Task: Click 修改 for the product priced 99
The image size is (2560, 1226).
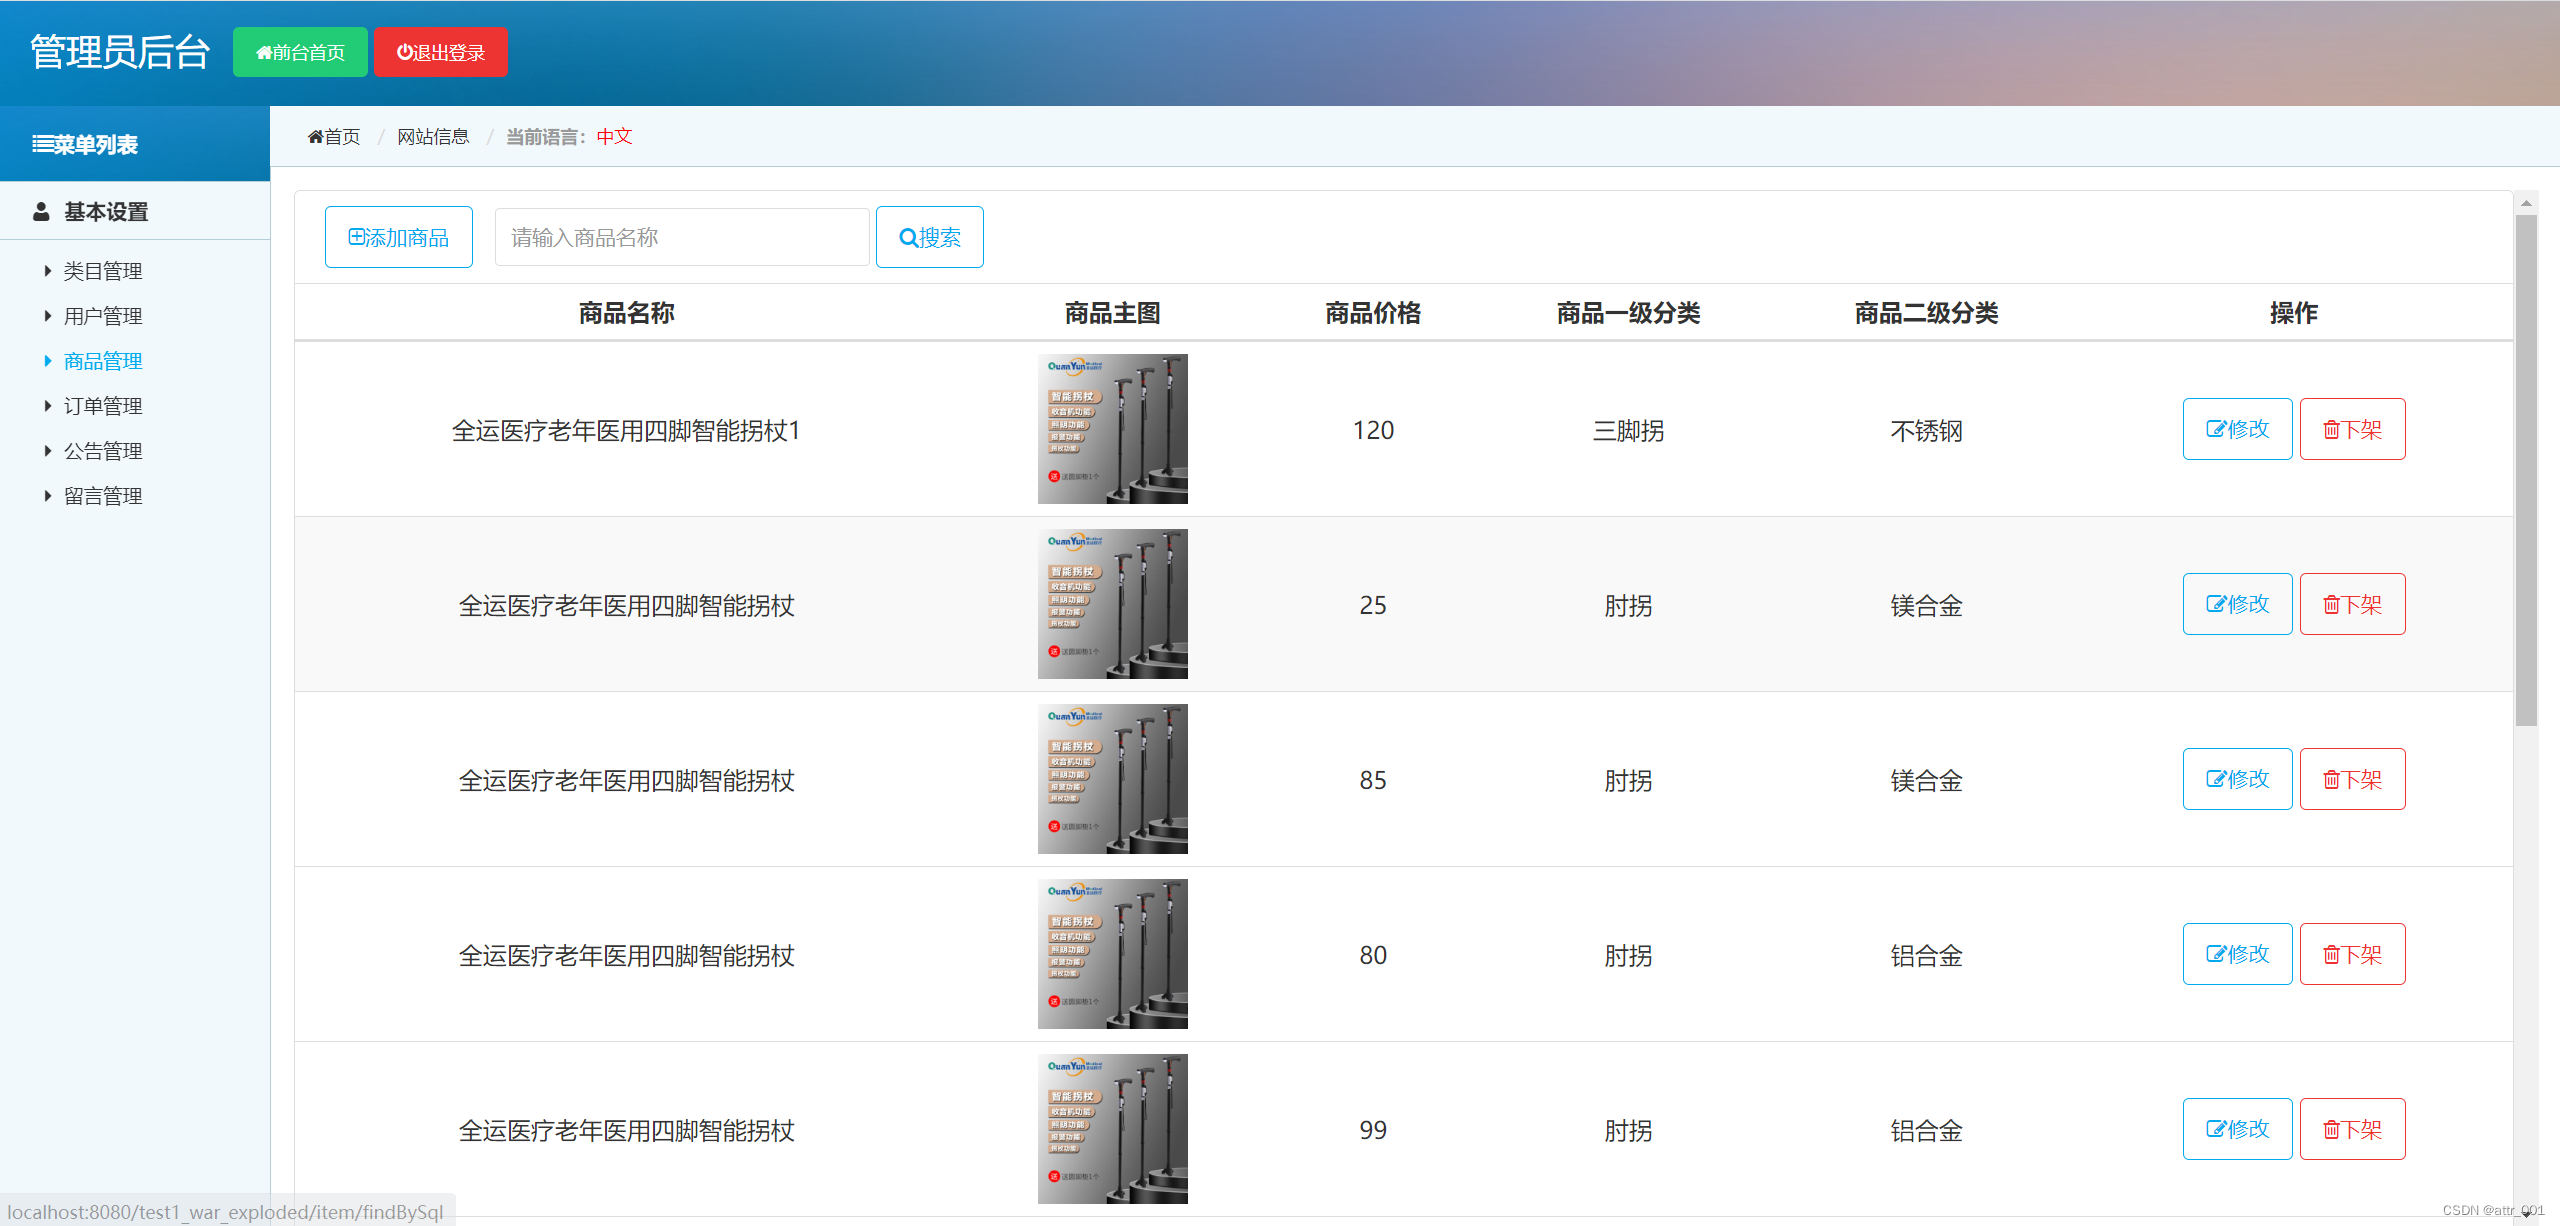Action: (x=2237, y=1129)
